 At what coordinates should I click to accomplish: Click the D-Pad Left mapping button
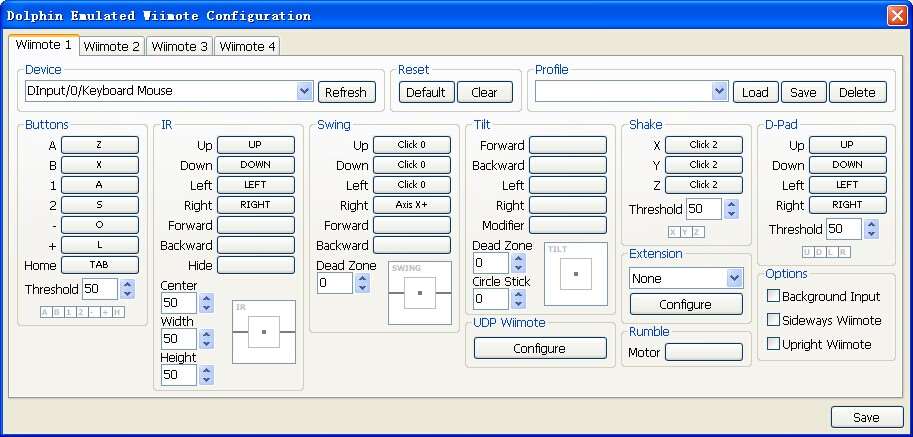click(x=848, y=185)
